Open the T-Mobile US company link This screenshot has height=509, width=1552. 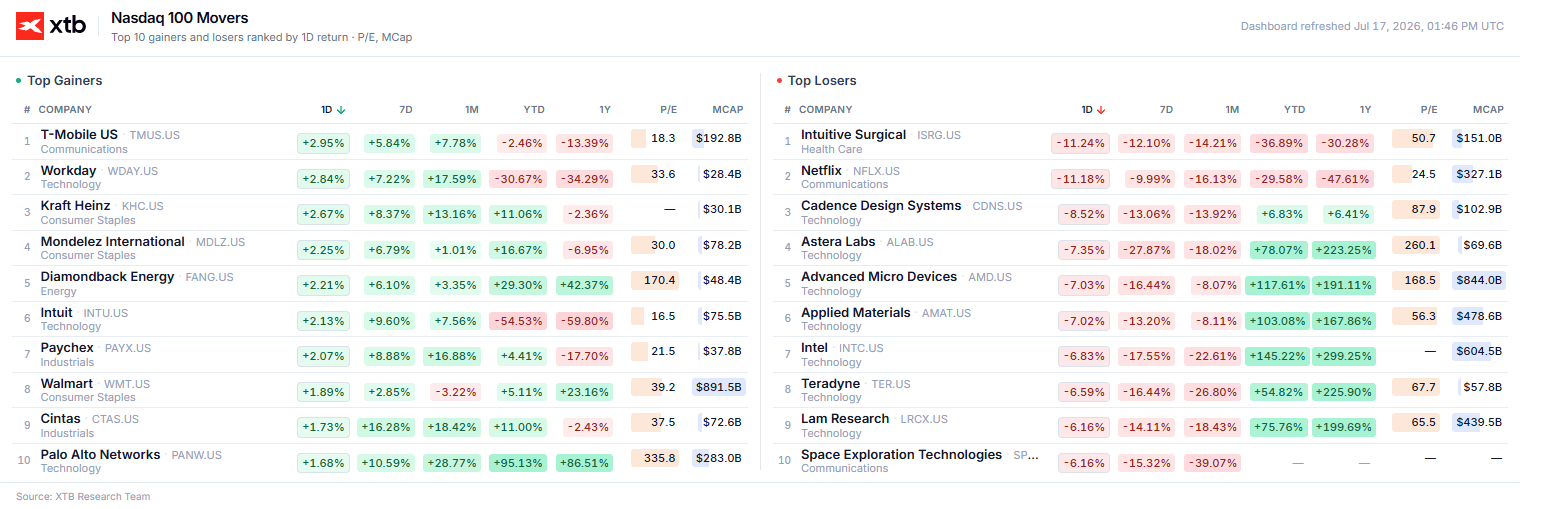pyautogui.click(x=79, y=134)
